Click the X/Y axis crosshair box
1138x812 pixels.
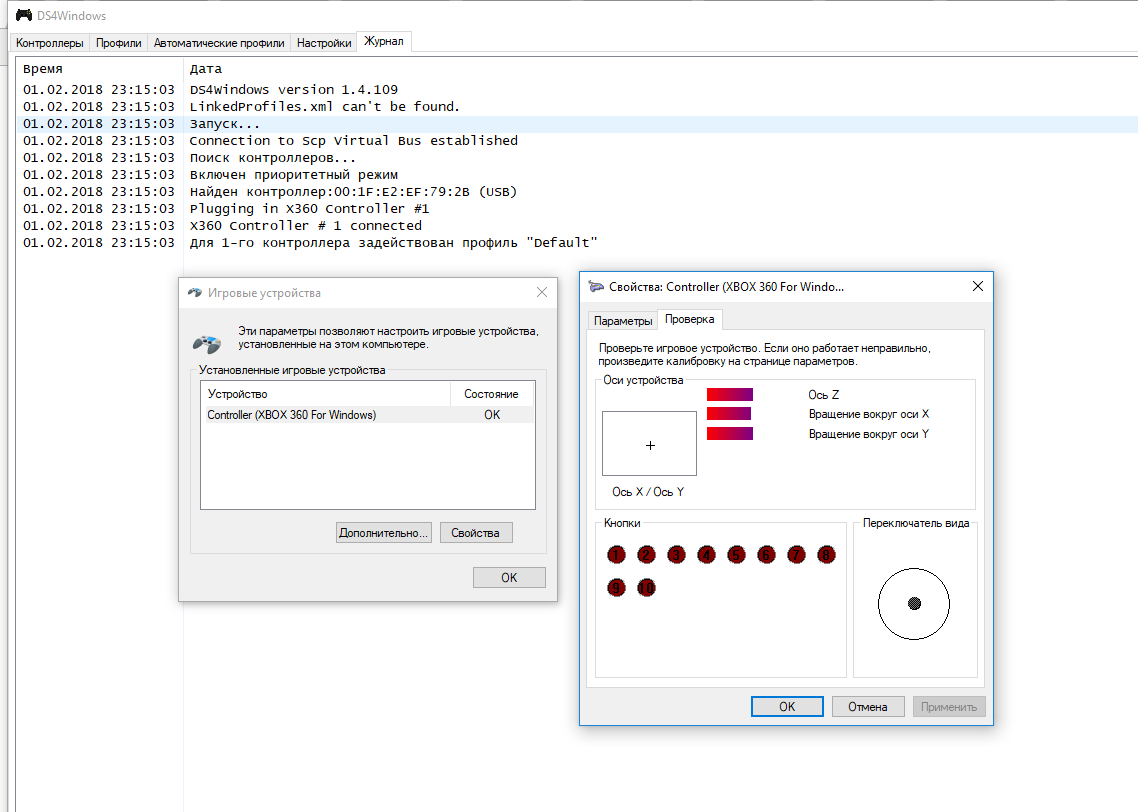(x=650, y=444)
